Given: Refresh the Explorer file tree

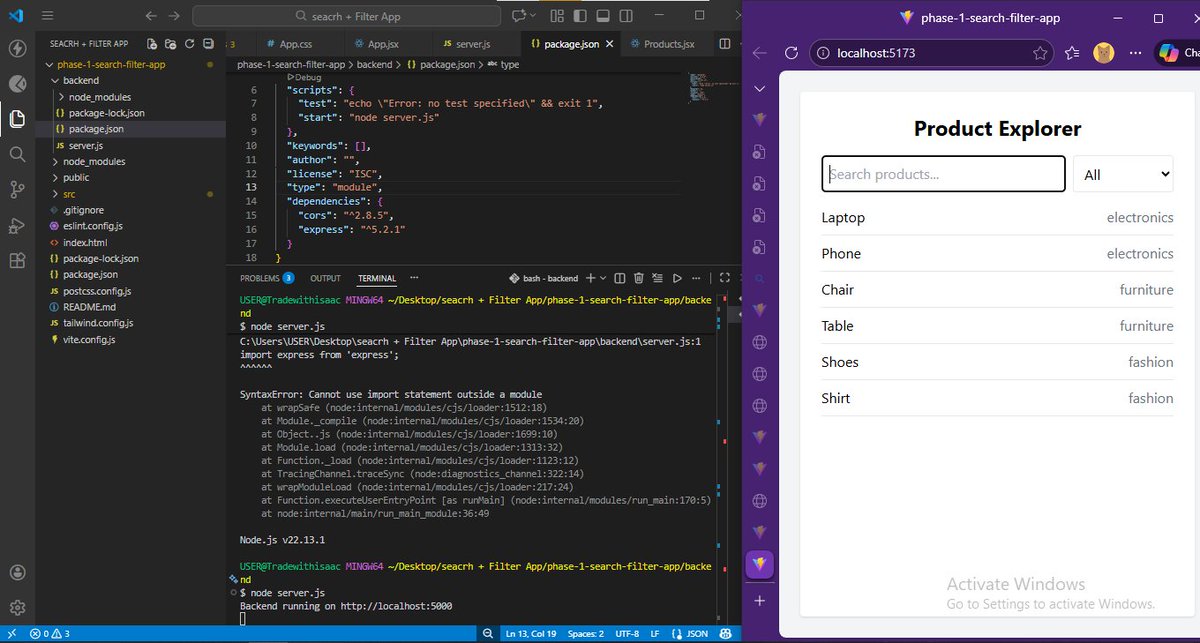Looking at the screenshot, I should 189,44.
